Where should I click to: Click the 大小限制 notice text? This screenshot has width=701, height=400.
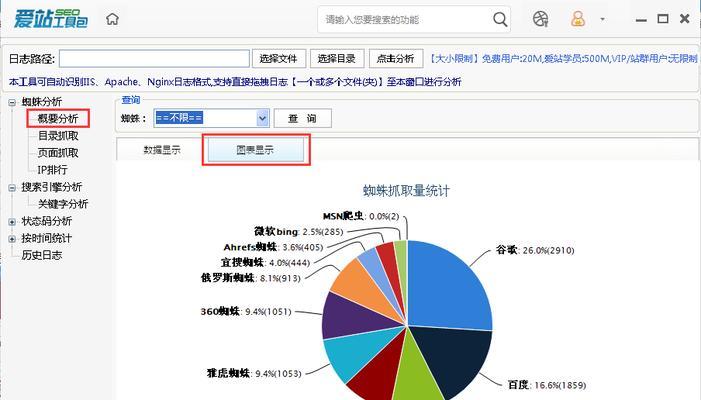pos(563,59)
